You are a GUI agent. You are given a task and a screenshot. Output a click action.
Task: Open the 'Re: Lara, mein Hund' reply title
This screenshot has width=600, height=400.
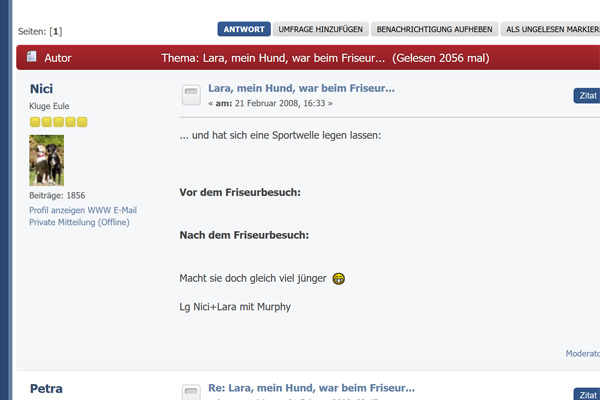point(311,387)
